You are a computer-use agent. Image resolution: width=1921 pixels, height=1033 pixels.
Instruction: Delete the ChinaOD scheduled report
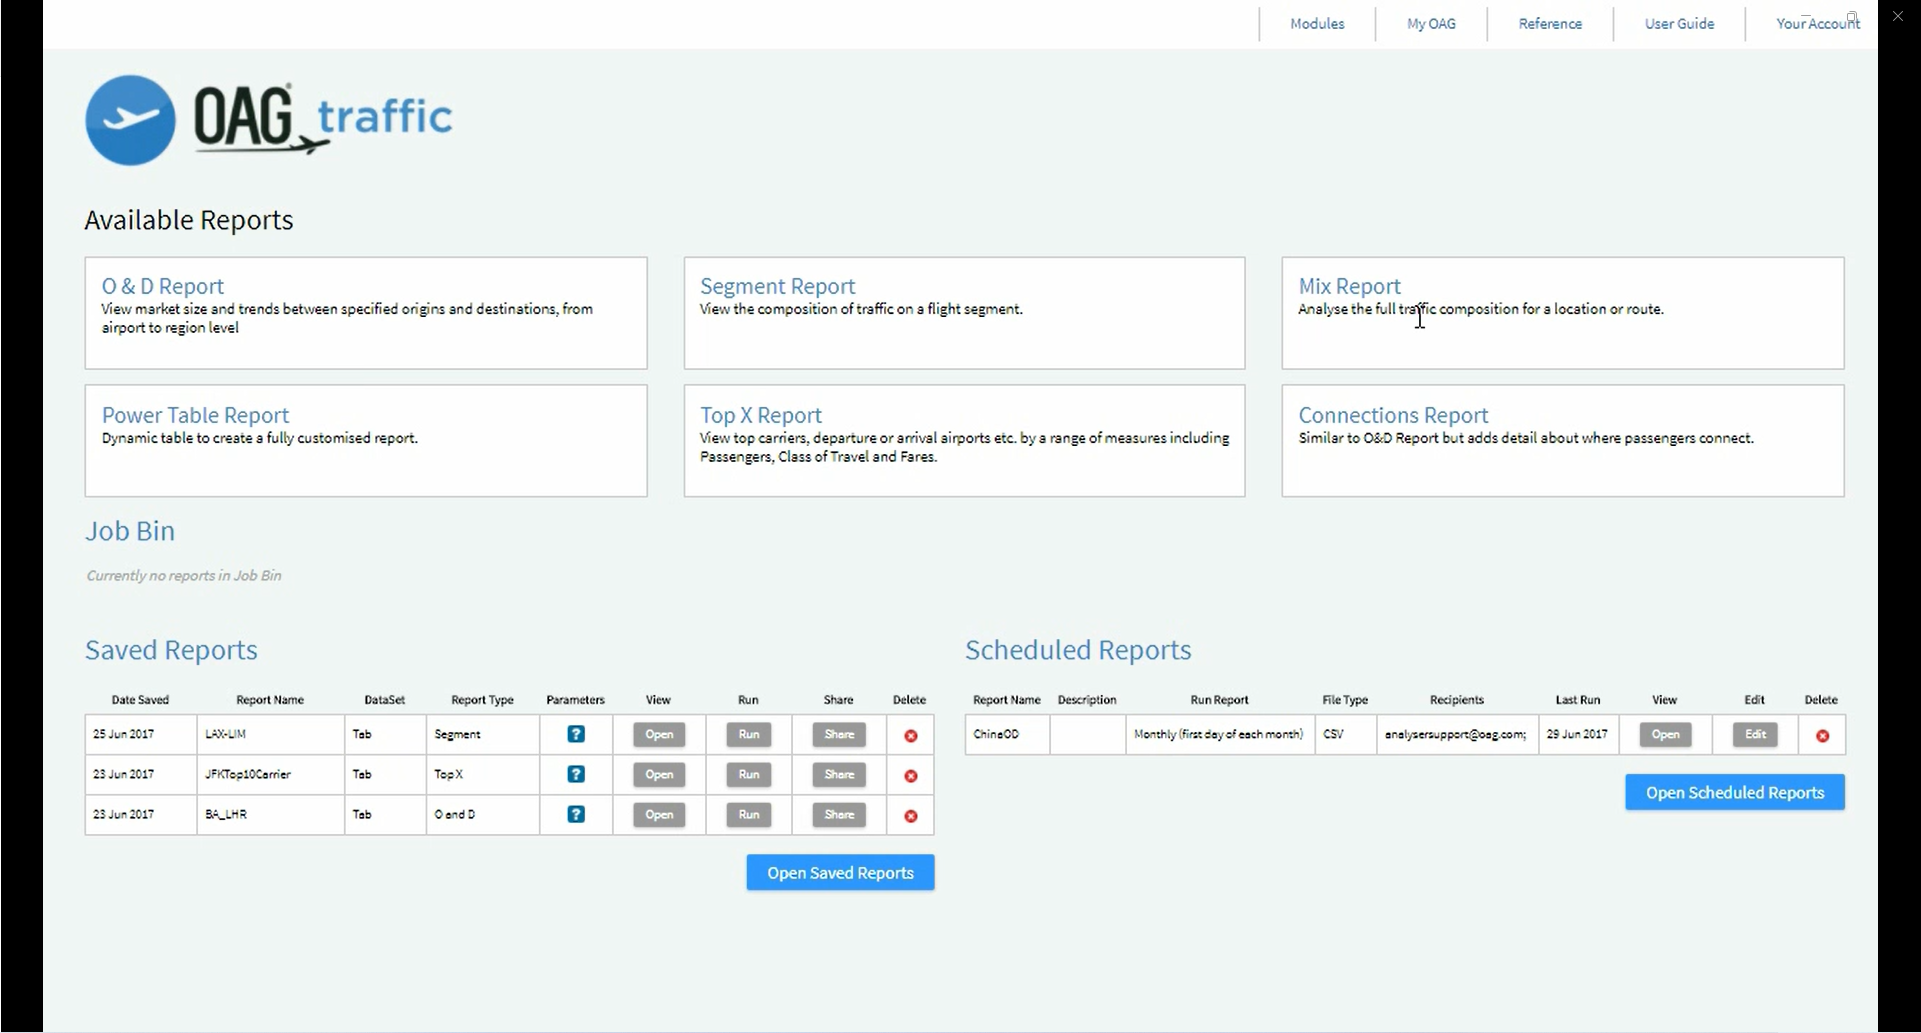(x=1823, y=736)
